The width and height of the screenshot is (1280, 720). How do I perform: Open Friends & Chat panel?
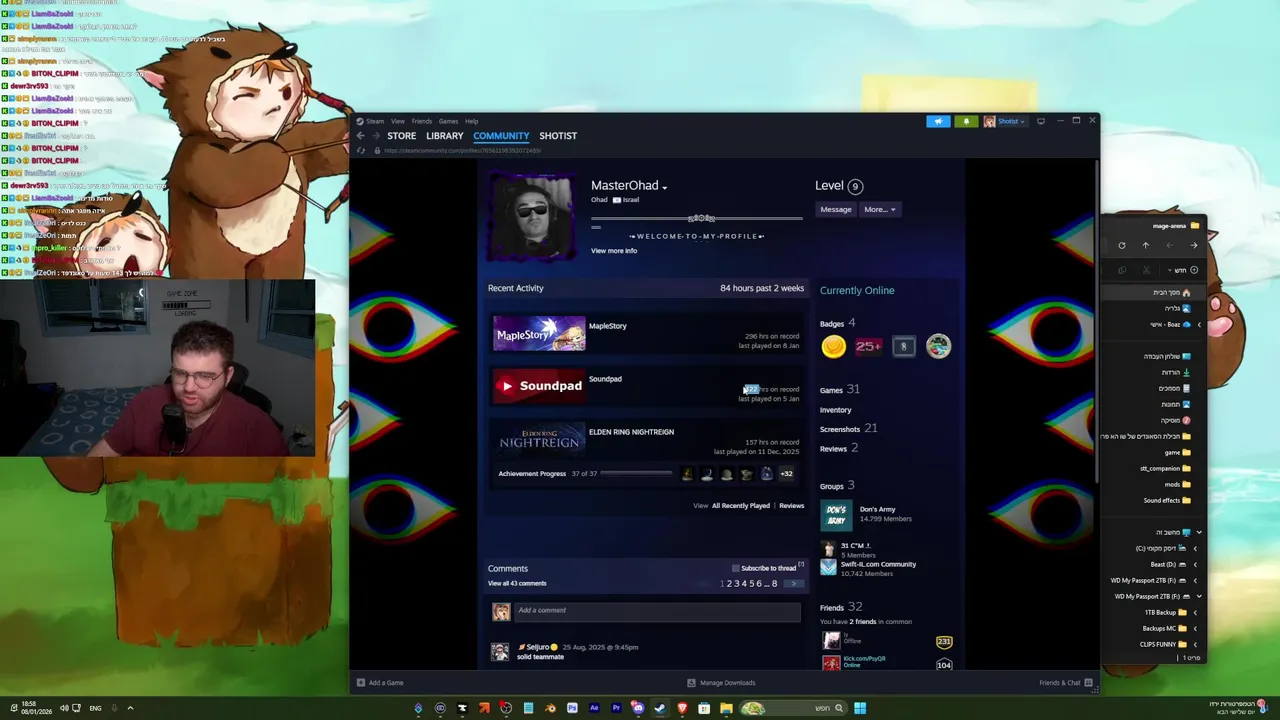coord(1065,683)
